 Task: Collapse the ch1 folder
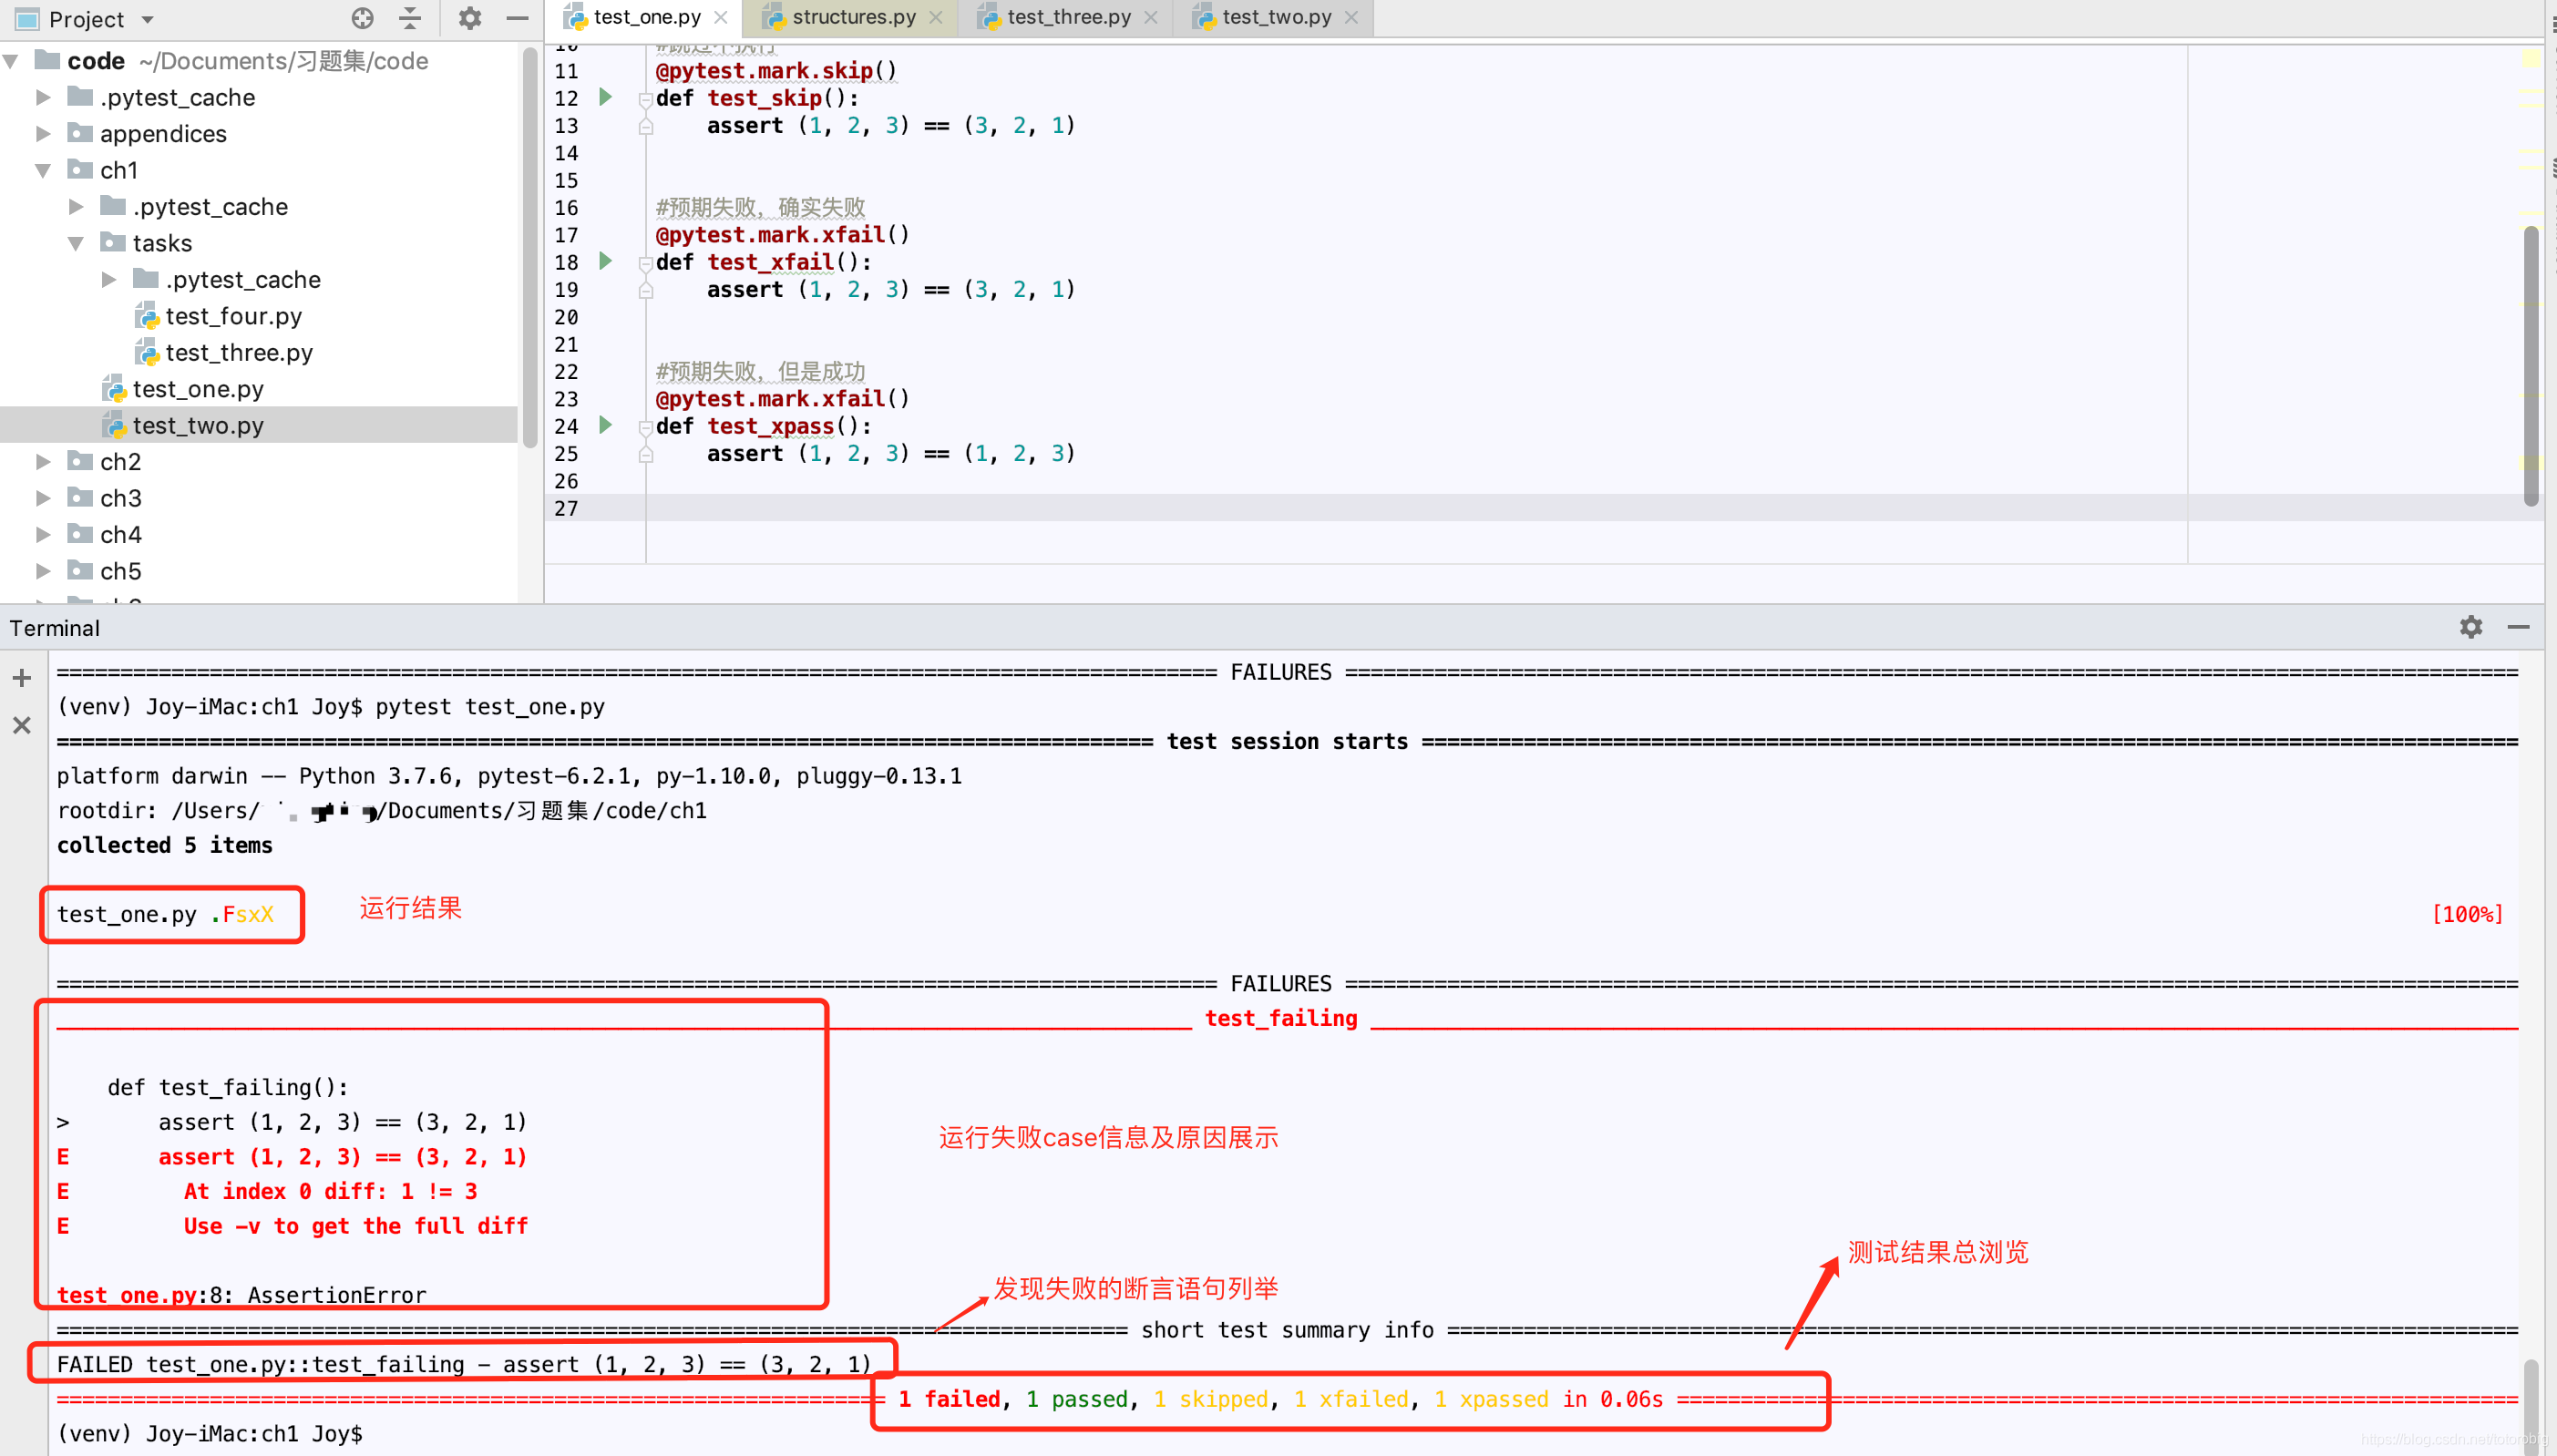tap(43, 170)
